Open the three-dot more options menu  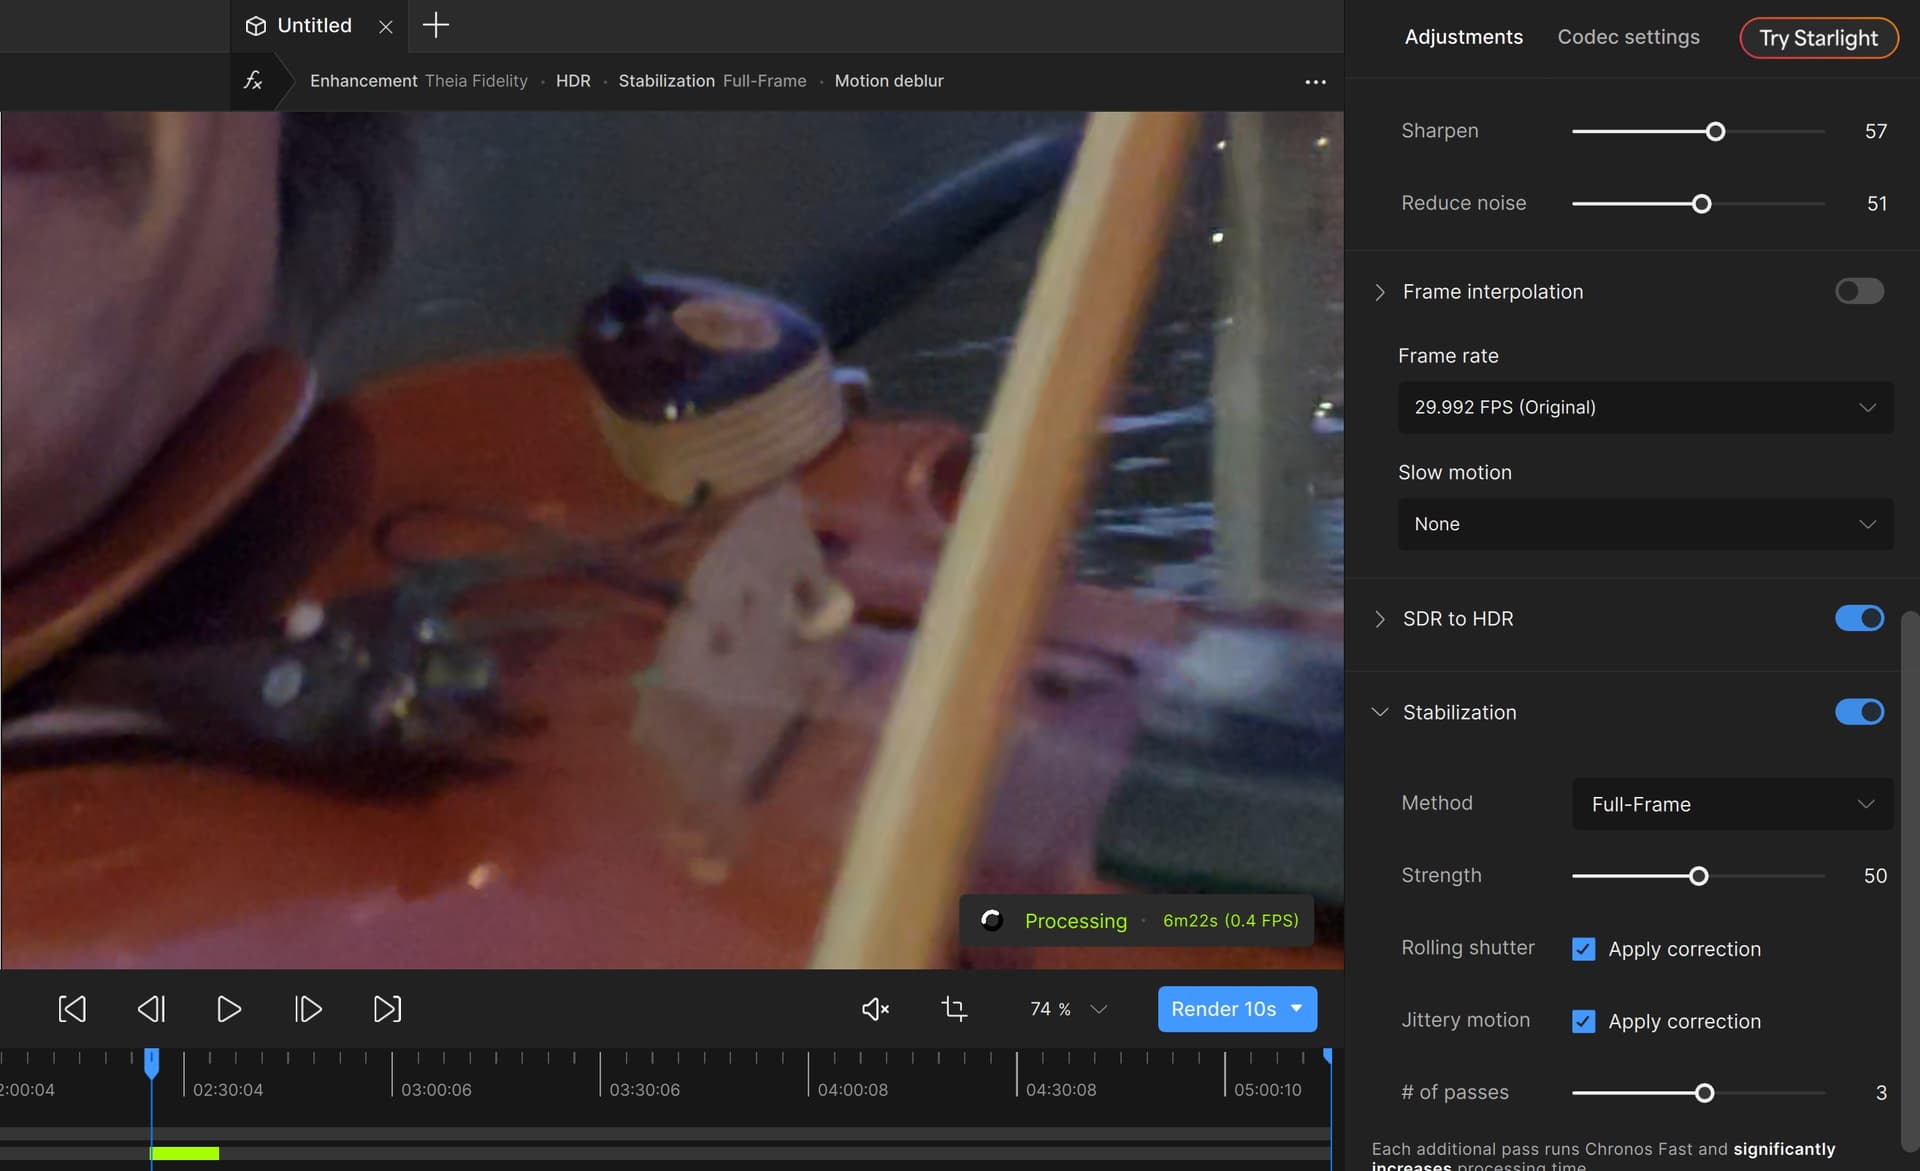(1315, 82)
